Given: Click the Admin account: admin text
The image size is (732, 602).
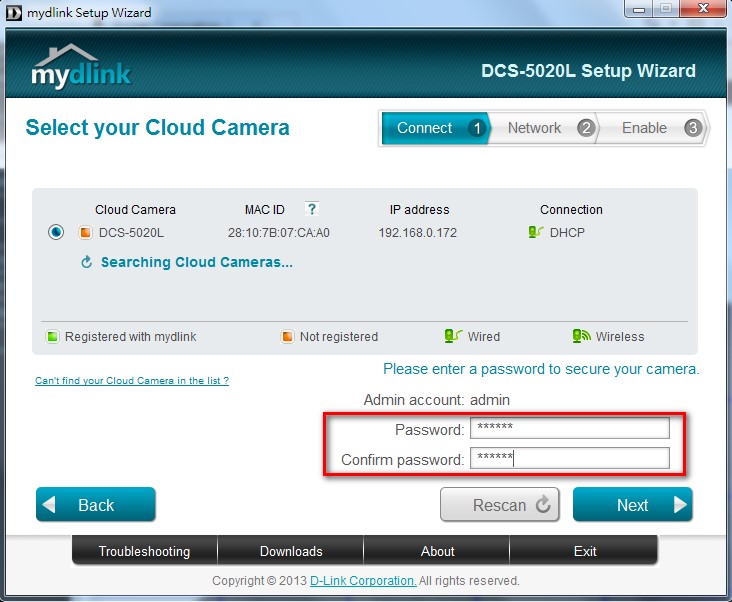Looking at the screenshot, I should [x=436, y=400].
